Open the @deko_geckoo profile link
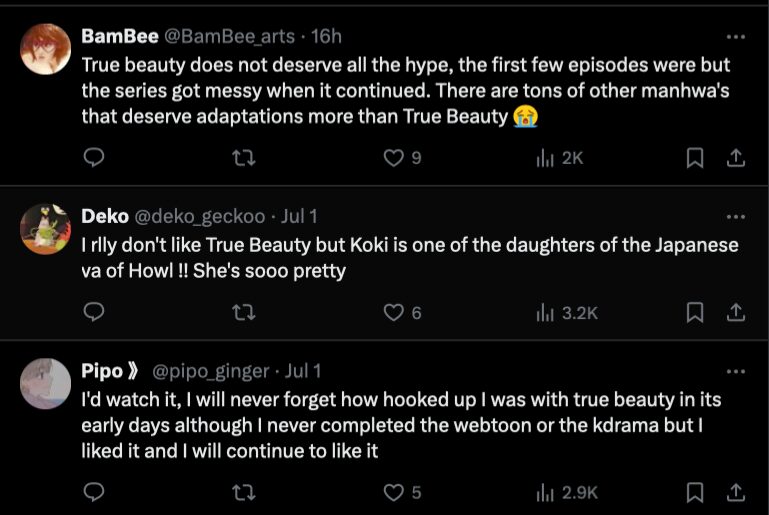This screenshot has width=769, height=515. pyautogui.click(x=200, y=216)
